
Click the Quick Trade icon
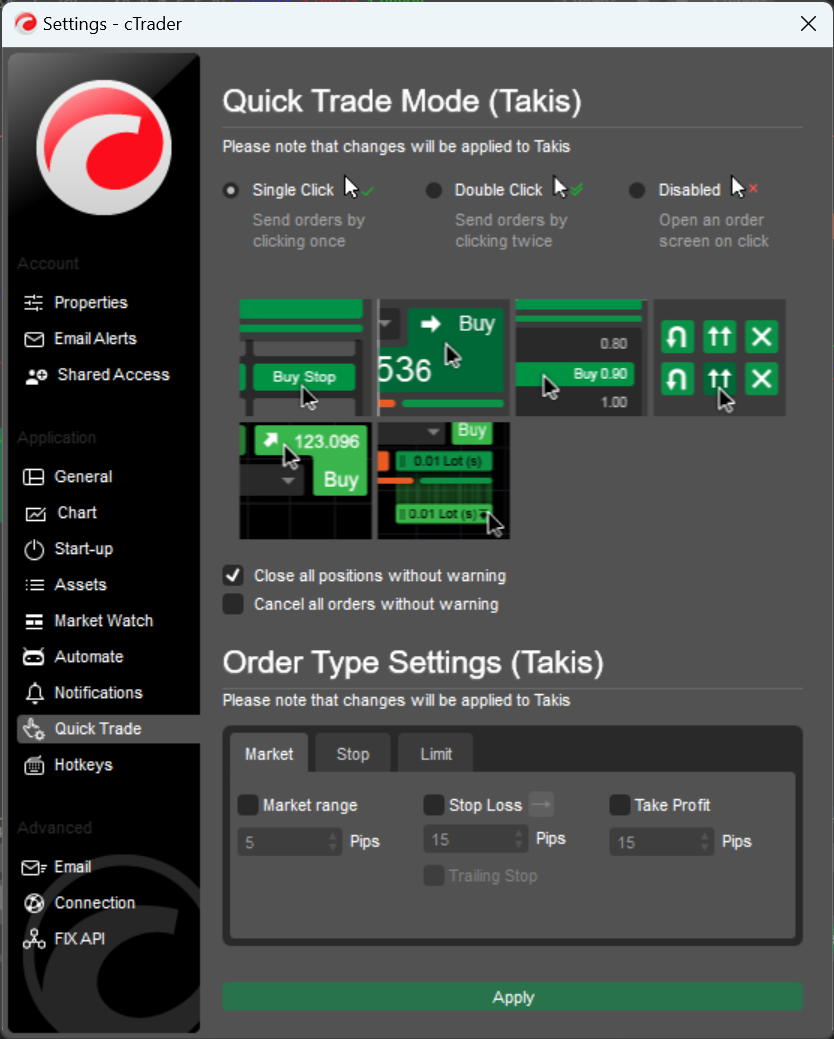coord(34,730)
